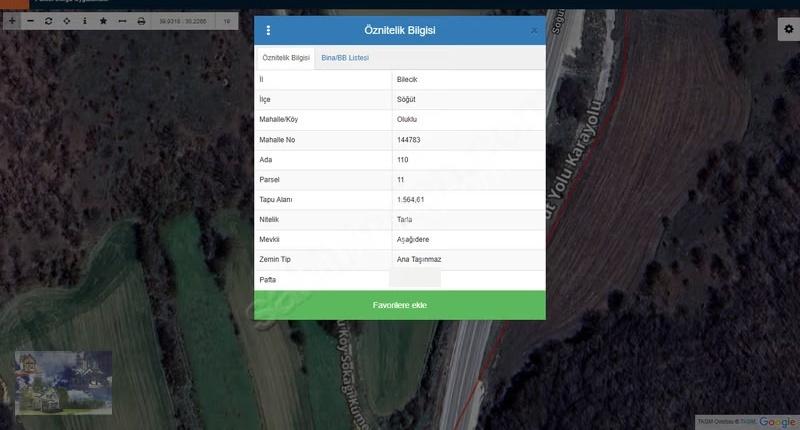Screen dimensions: 800x430
Task: Zoom out with the minus icon
Action: coord(31,21)
